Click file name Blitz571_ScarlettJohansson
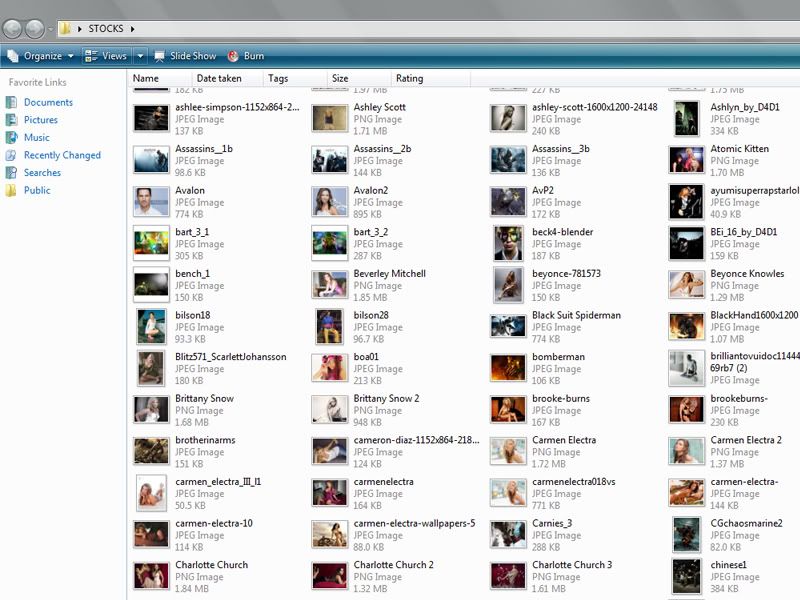 pos(231,357)
